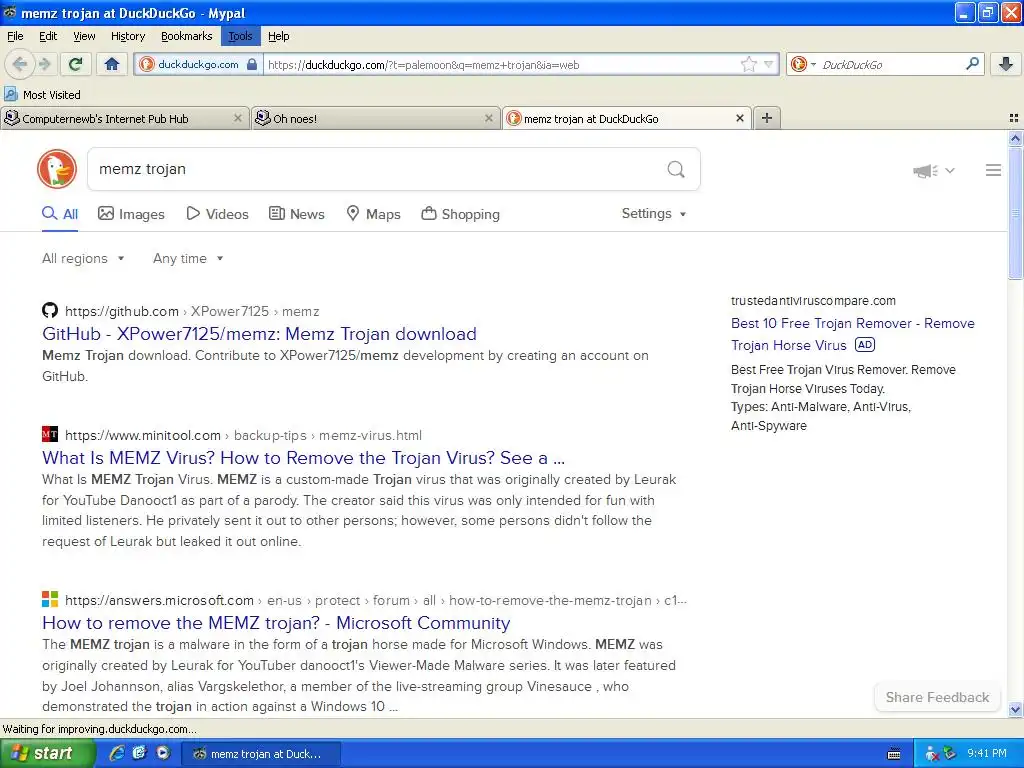
Task: Open the Windows Start button
Action: 46,754
